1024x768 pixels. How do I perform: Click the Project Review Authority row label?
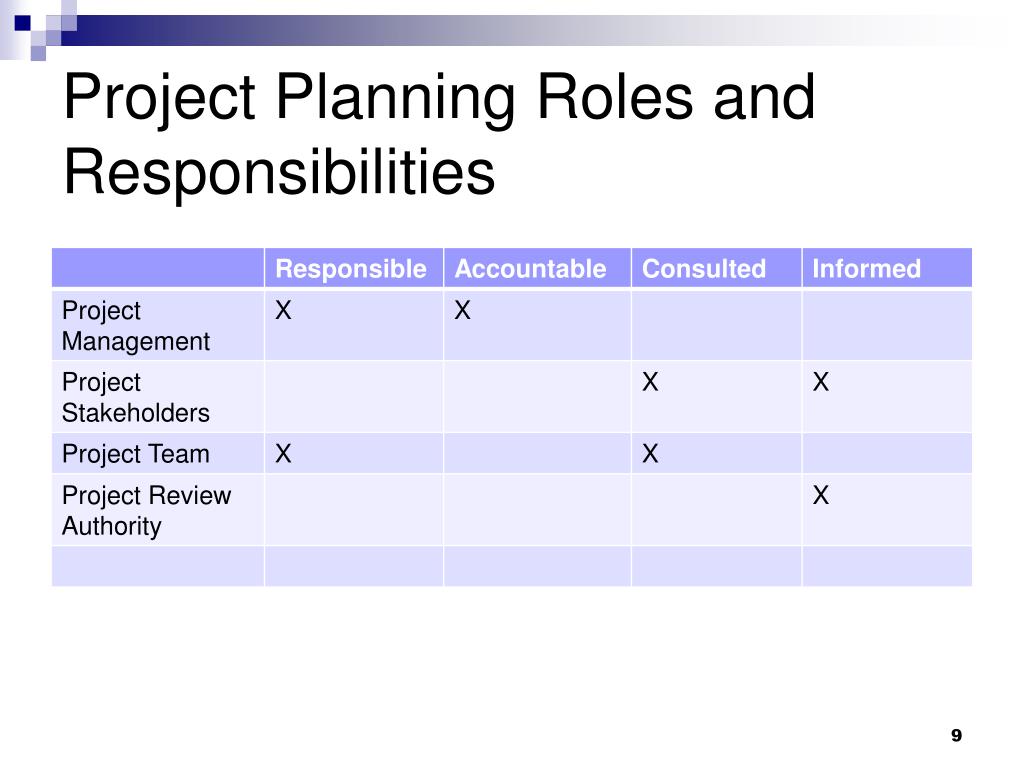146,511
